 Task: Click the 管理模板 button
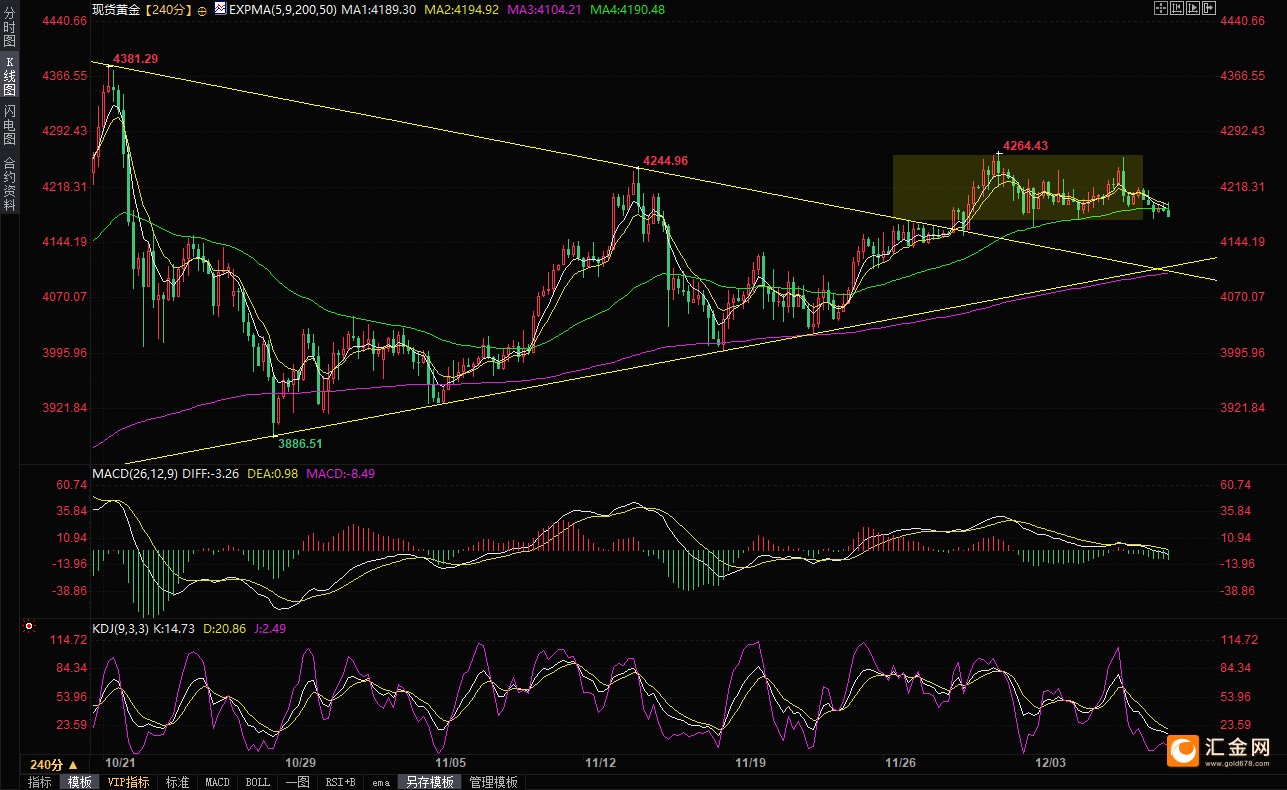[494, 782]
